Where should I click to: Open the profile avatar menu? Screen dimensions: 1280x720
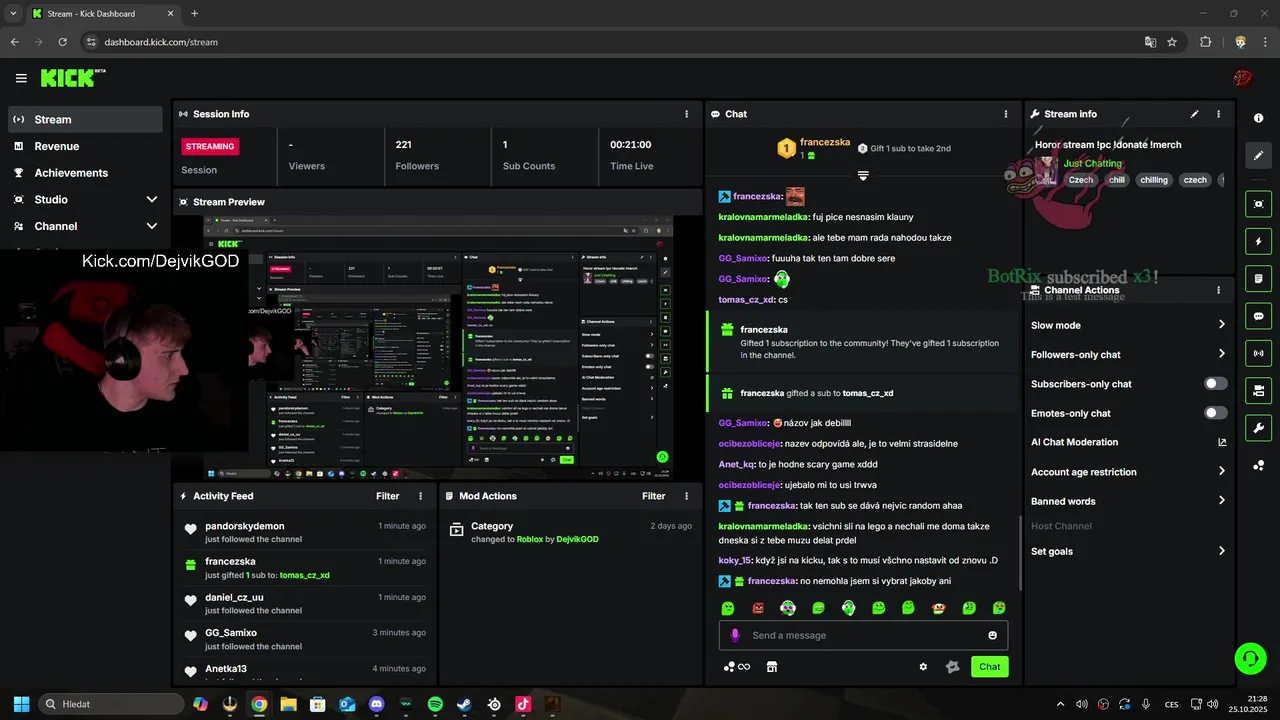click(1242, 78)
